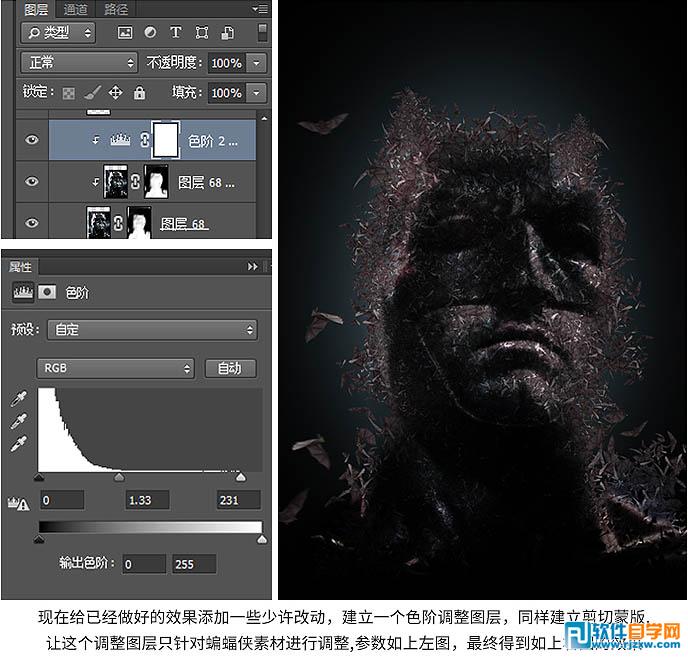Filter layers by pixel image icon
Screen dimensions: 688x658
[125, 33]
